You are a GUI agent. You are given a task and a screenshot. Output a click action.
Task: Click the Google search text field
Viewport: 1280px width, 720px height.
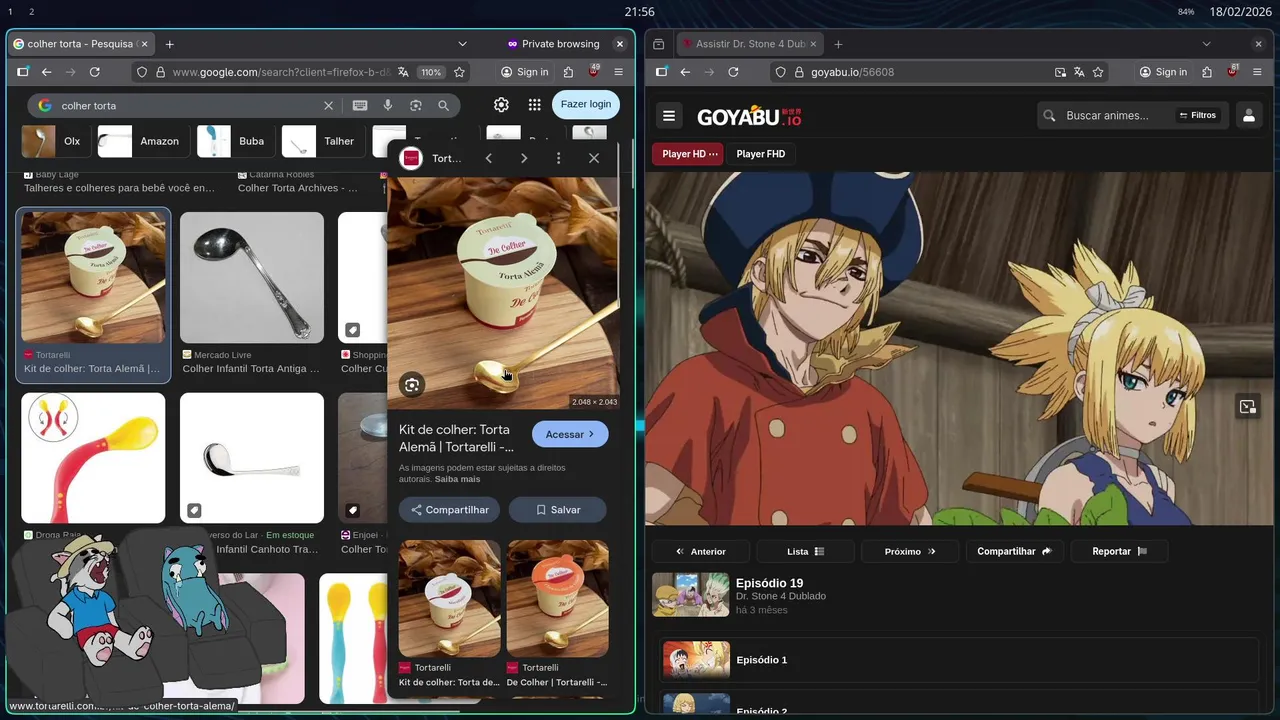(188, 105)
